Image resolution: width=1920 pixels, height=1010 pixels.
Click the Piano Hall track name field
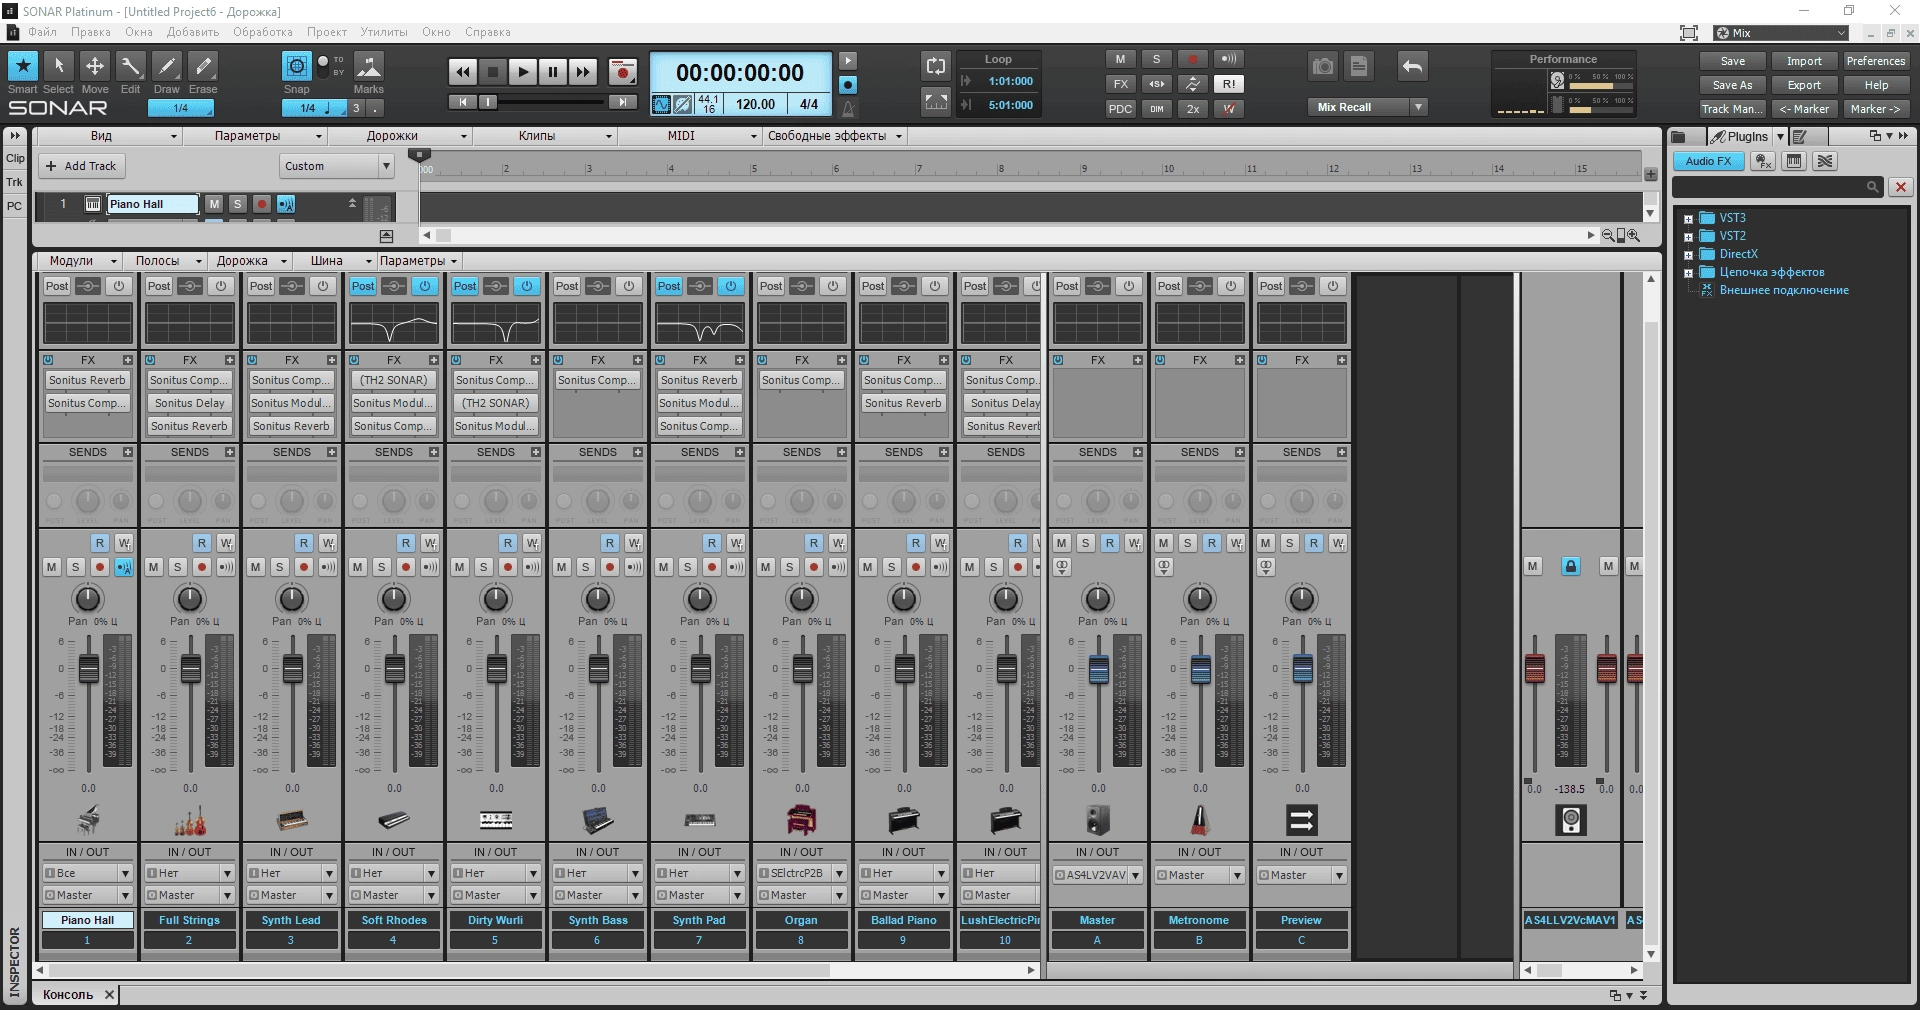[153, 204]
